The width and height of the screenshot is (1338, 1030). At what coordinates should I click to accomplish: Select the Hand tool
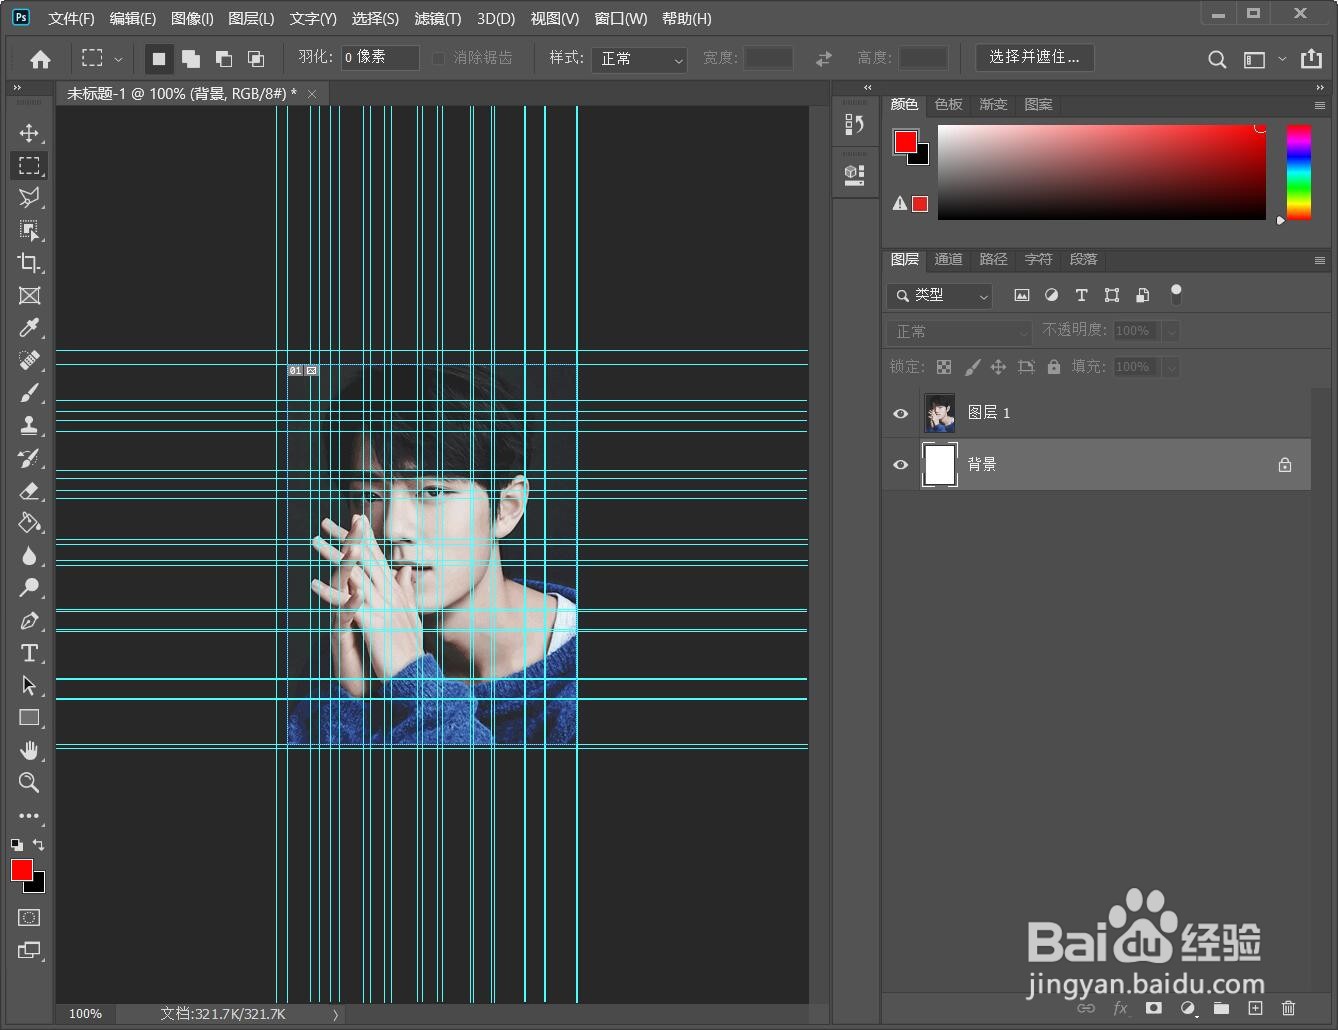tap(29, 750)
